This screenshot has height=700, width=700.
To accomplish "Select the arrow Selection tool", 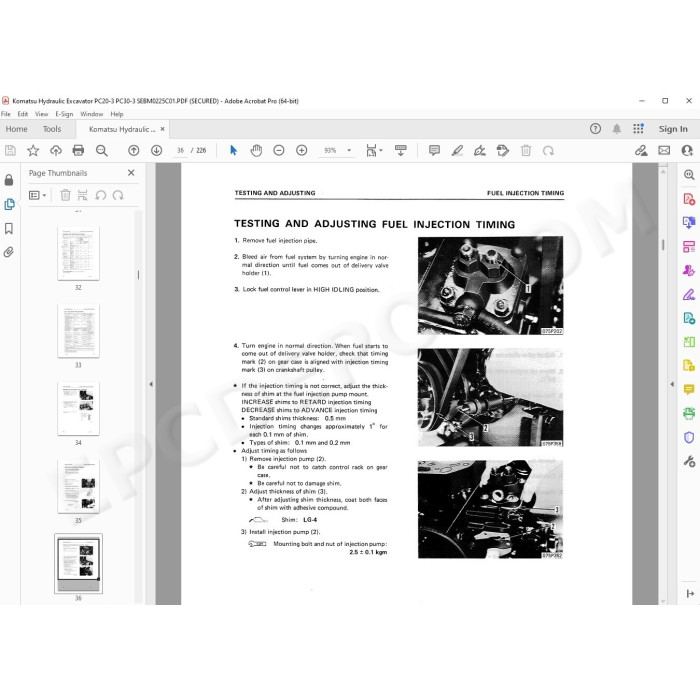I will click(x=233, y=150).
